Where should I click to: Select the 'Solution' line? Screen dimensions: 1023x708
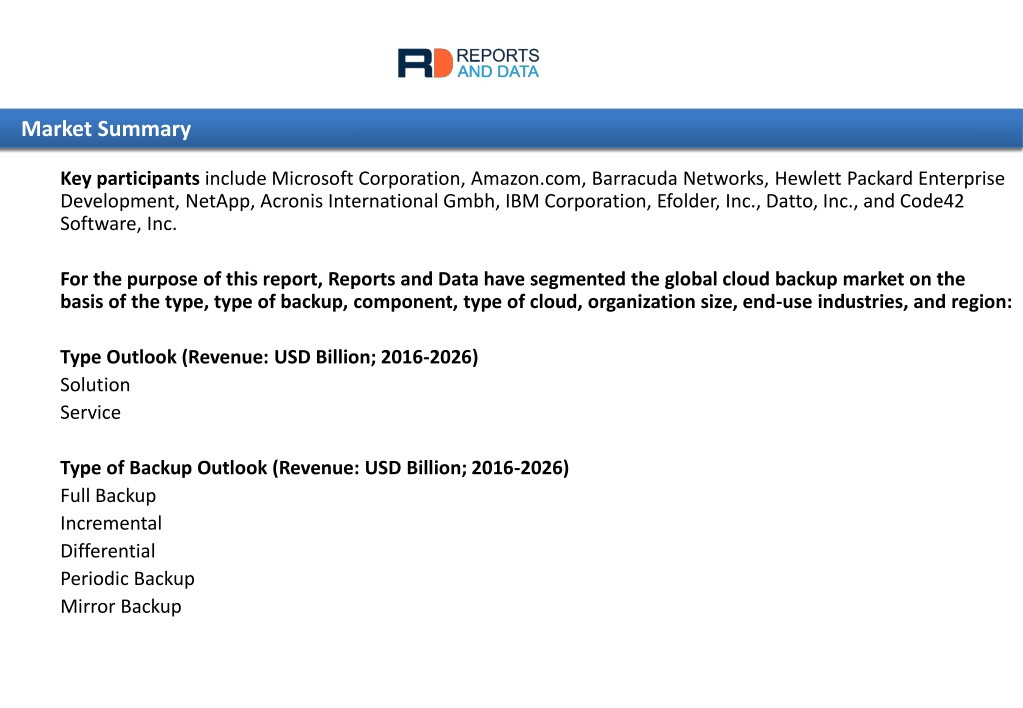[95, 385]
